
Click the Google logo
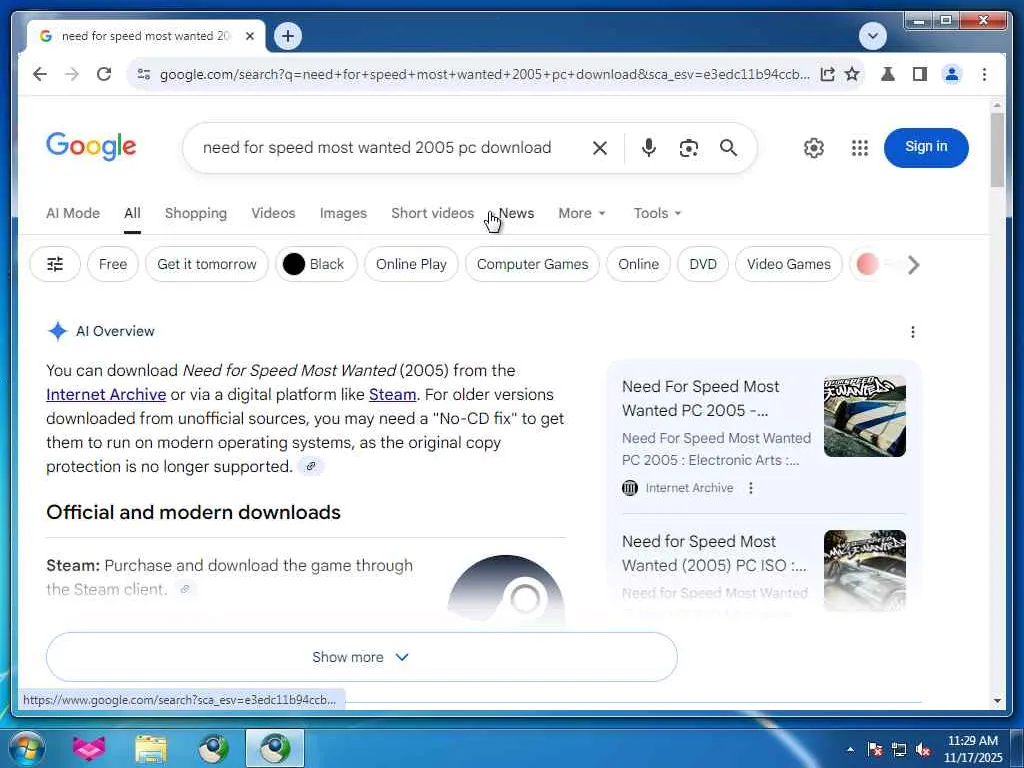[x=91, y=146]
